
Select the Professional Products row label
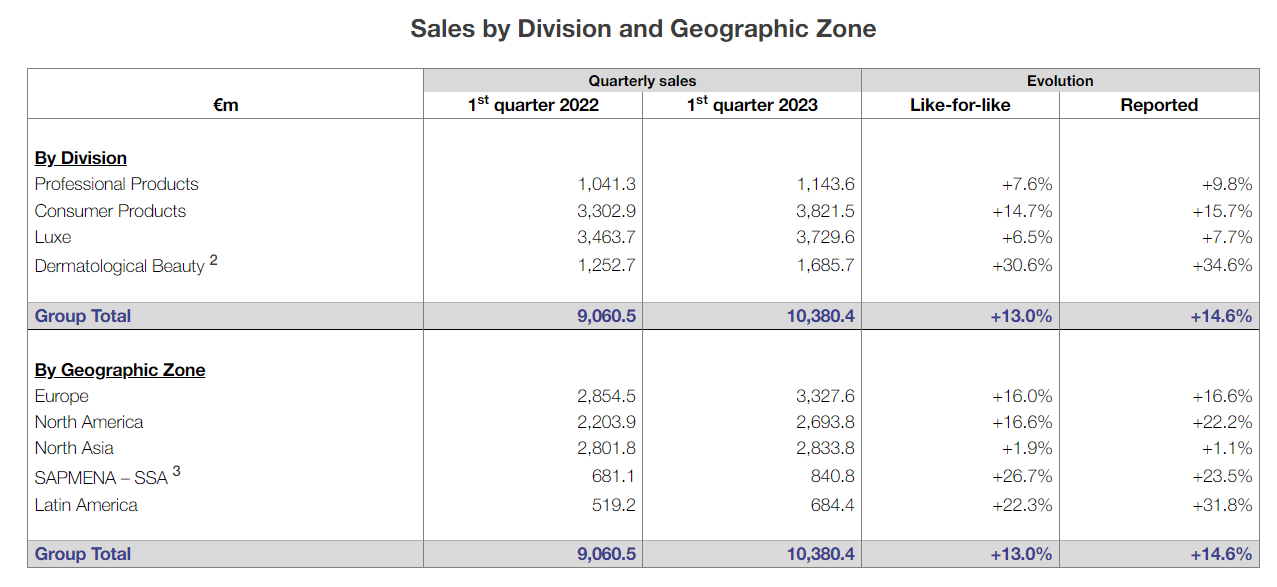[116, 184]
